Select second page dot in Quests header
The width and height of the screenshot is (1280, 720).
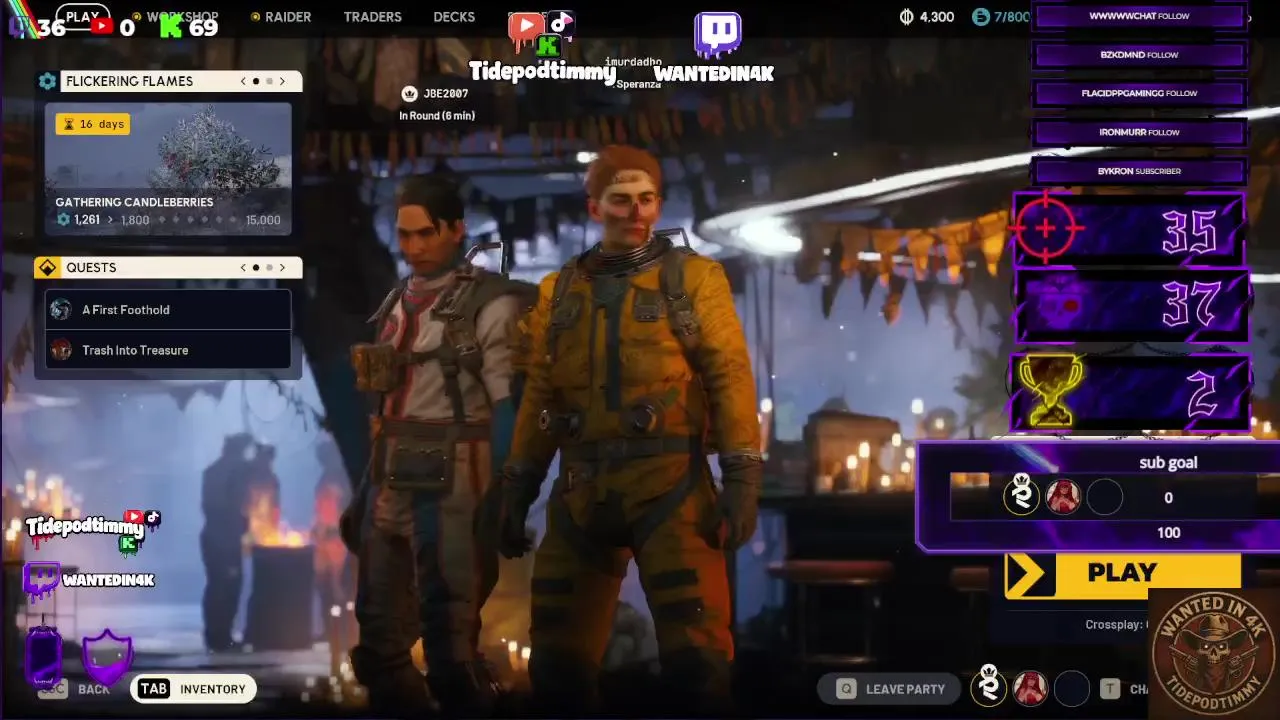(269, 268)
